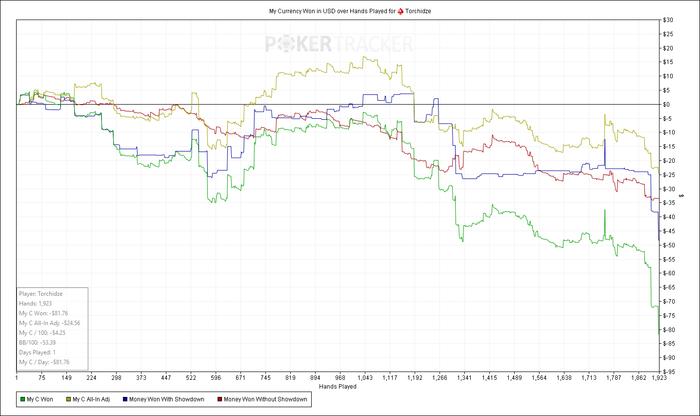
Task: Select the Money Won Without Showdown legend label
Action: point(265,399)
